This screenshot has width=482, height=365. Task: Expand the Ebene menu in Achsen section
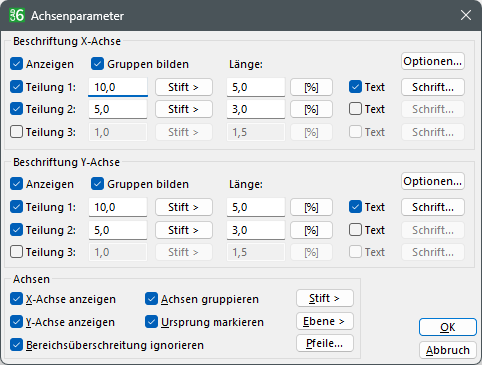coord(325,321)
